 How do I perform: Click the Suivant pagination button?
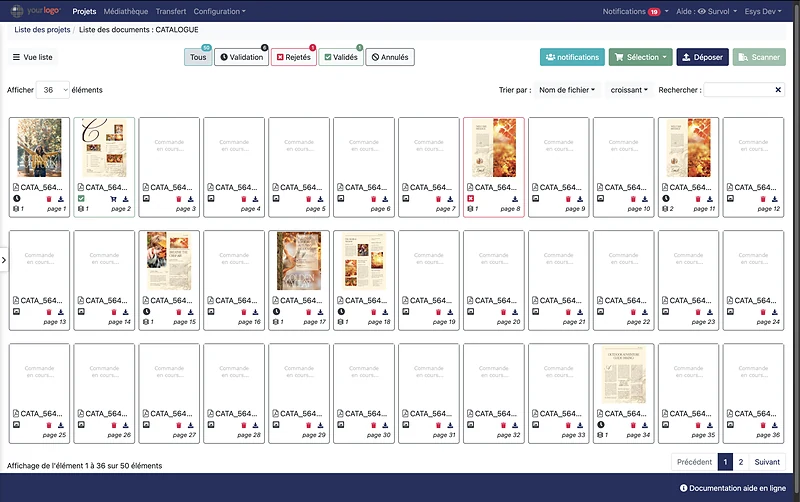coord(767,462)
